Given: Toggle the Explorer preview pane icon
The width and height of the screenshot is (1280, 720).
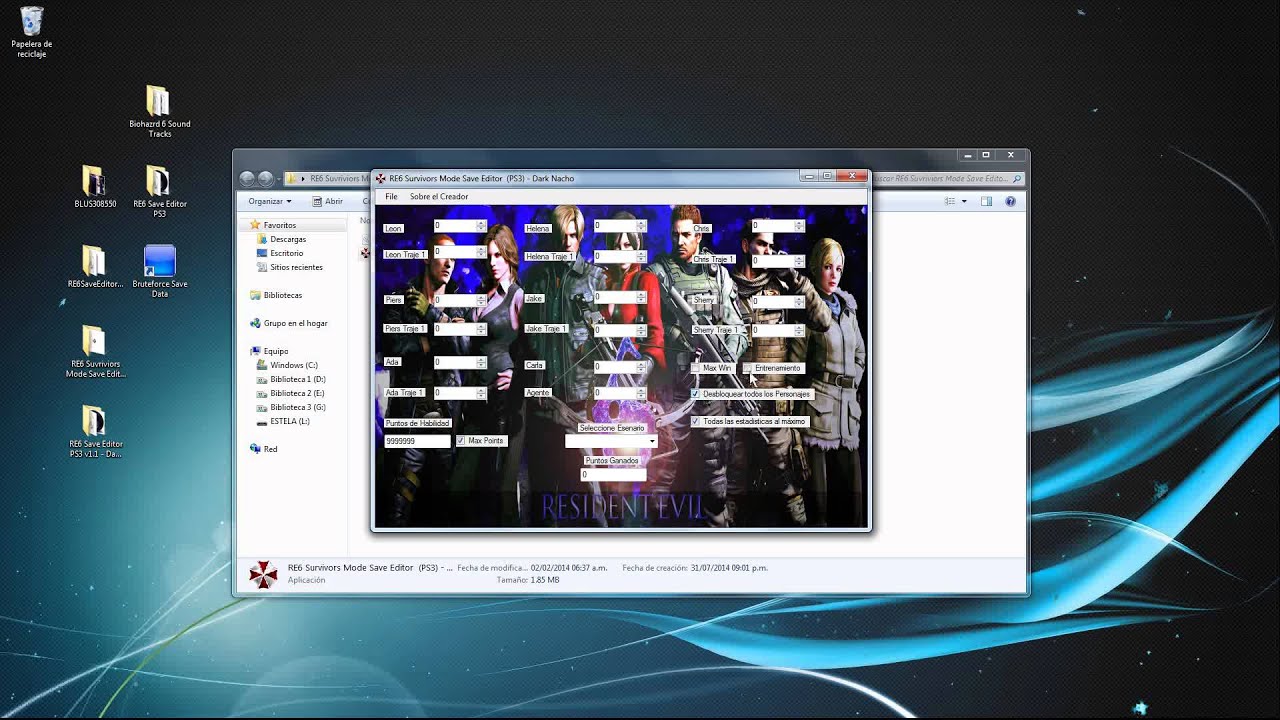Looking at the screenshot, I should pos(986,201).
